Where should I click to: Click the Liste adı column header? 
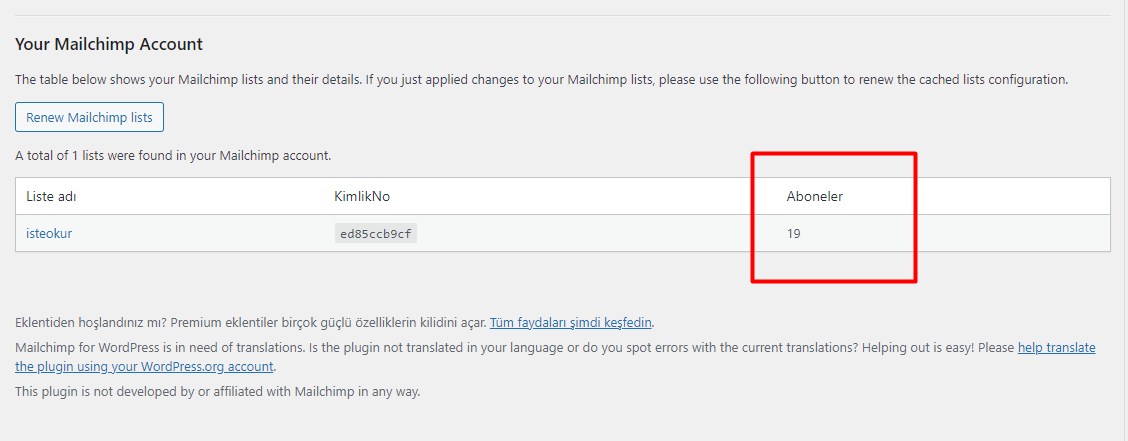(x=51, y=196)
